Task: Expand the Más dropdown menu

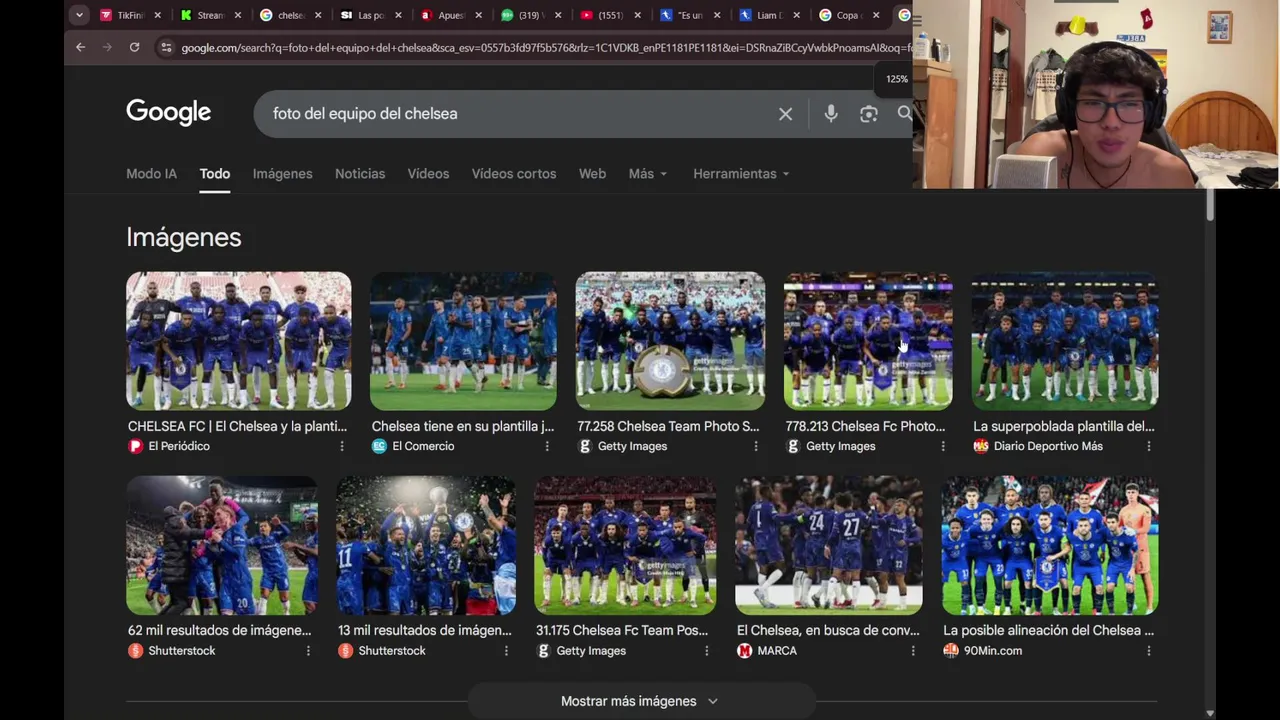Action: click(x=648, y=174)
